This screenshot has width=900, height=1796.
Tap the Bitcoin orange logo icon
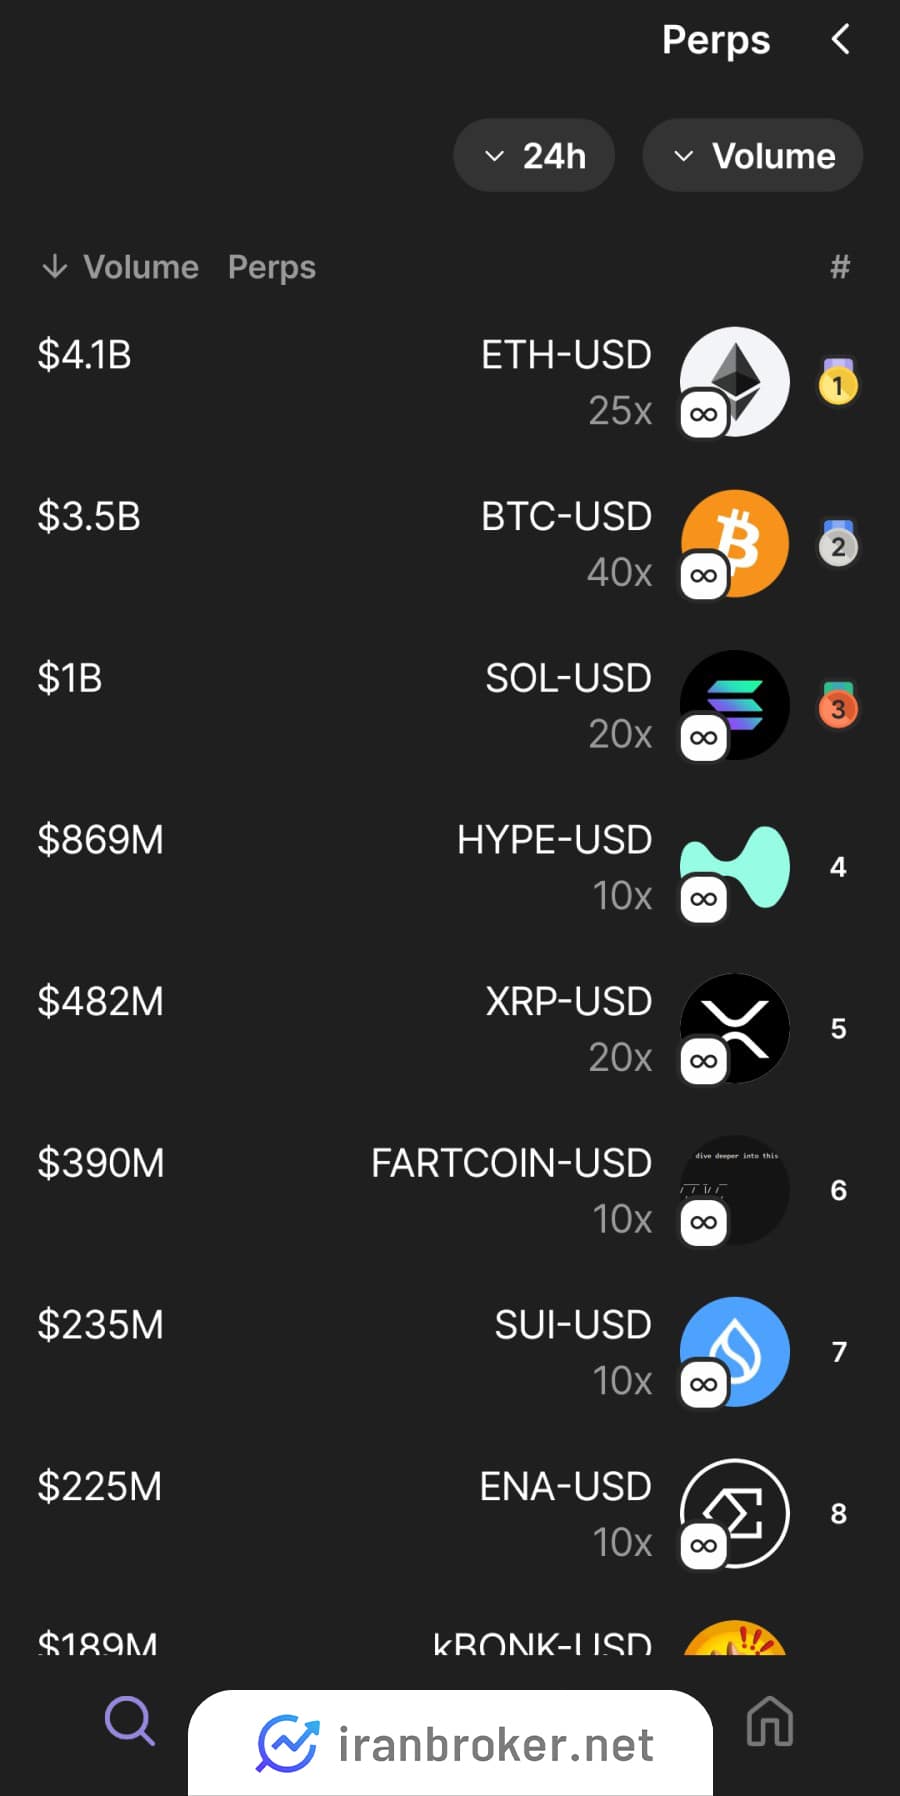735,544
